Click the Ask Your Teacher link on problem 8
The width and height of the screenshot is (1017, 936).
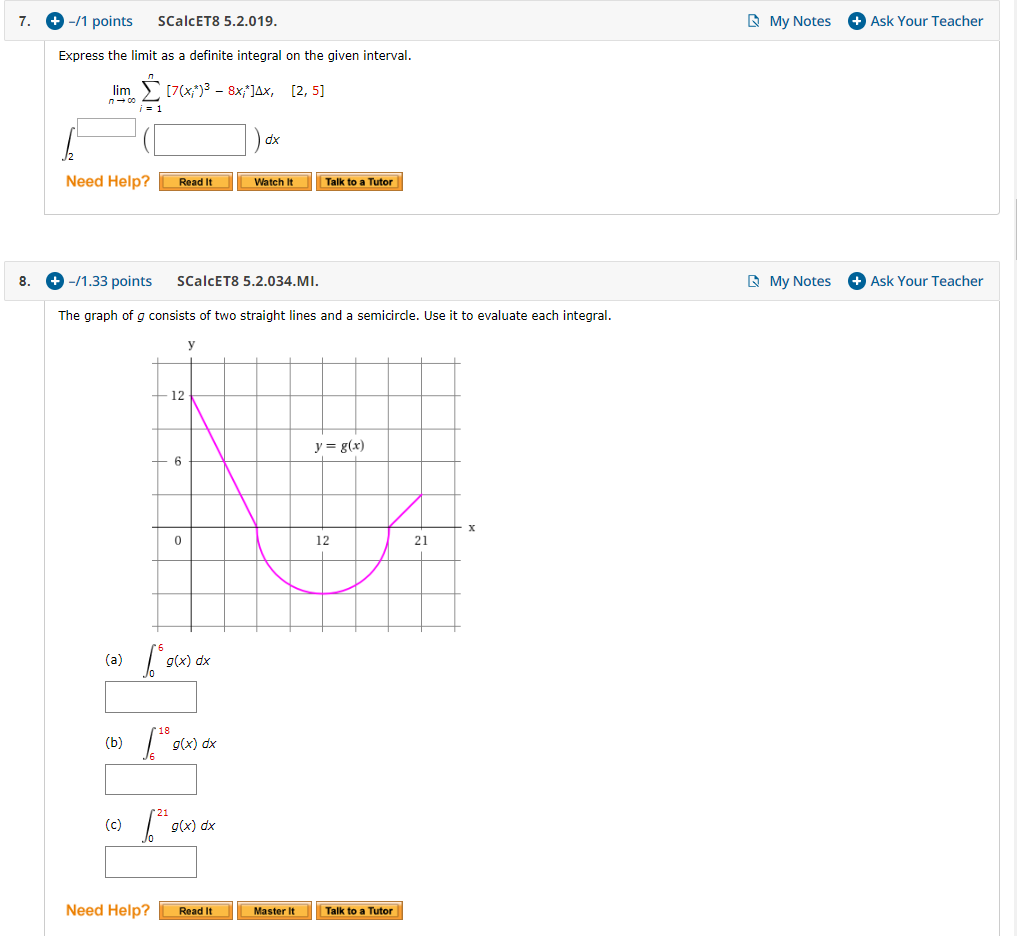pyautogui.click(x=925, y=281)
